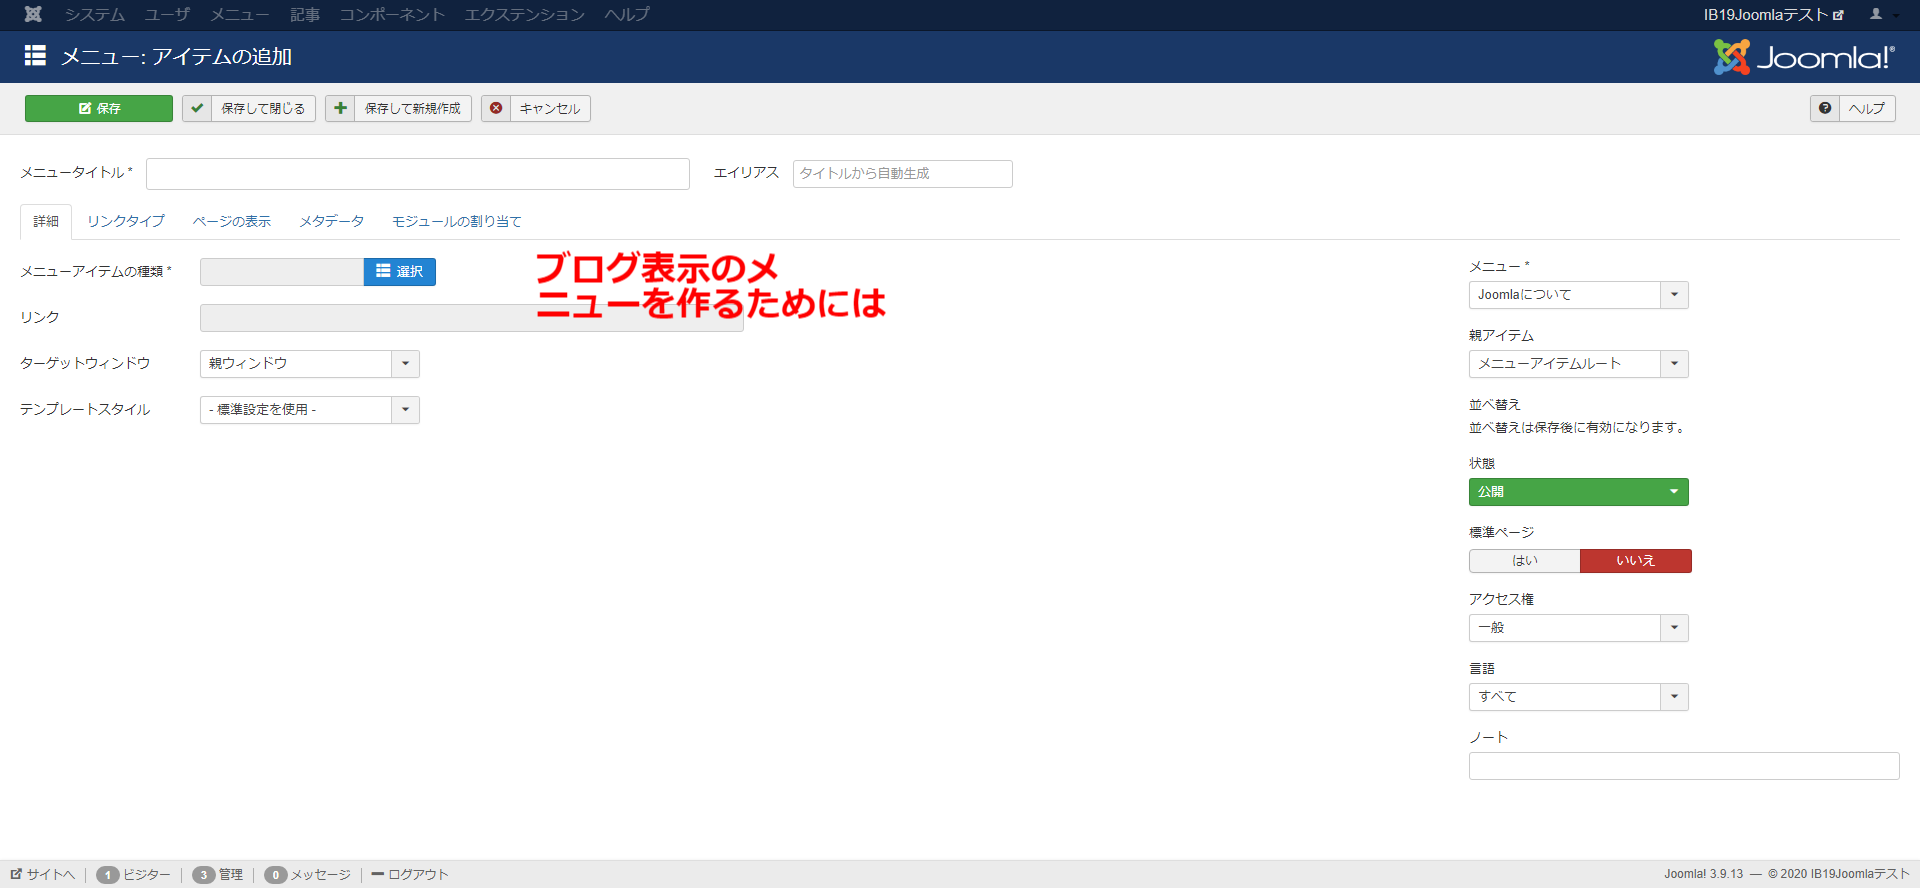Expand the アクセス権 dropdown
Screen dimensions: 1920x888
tap(1578, 628)
